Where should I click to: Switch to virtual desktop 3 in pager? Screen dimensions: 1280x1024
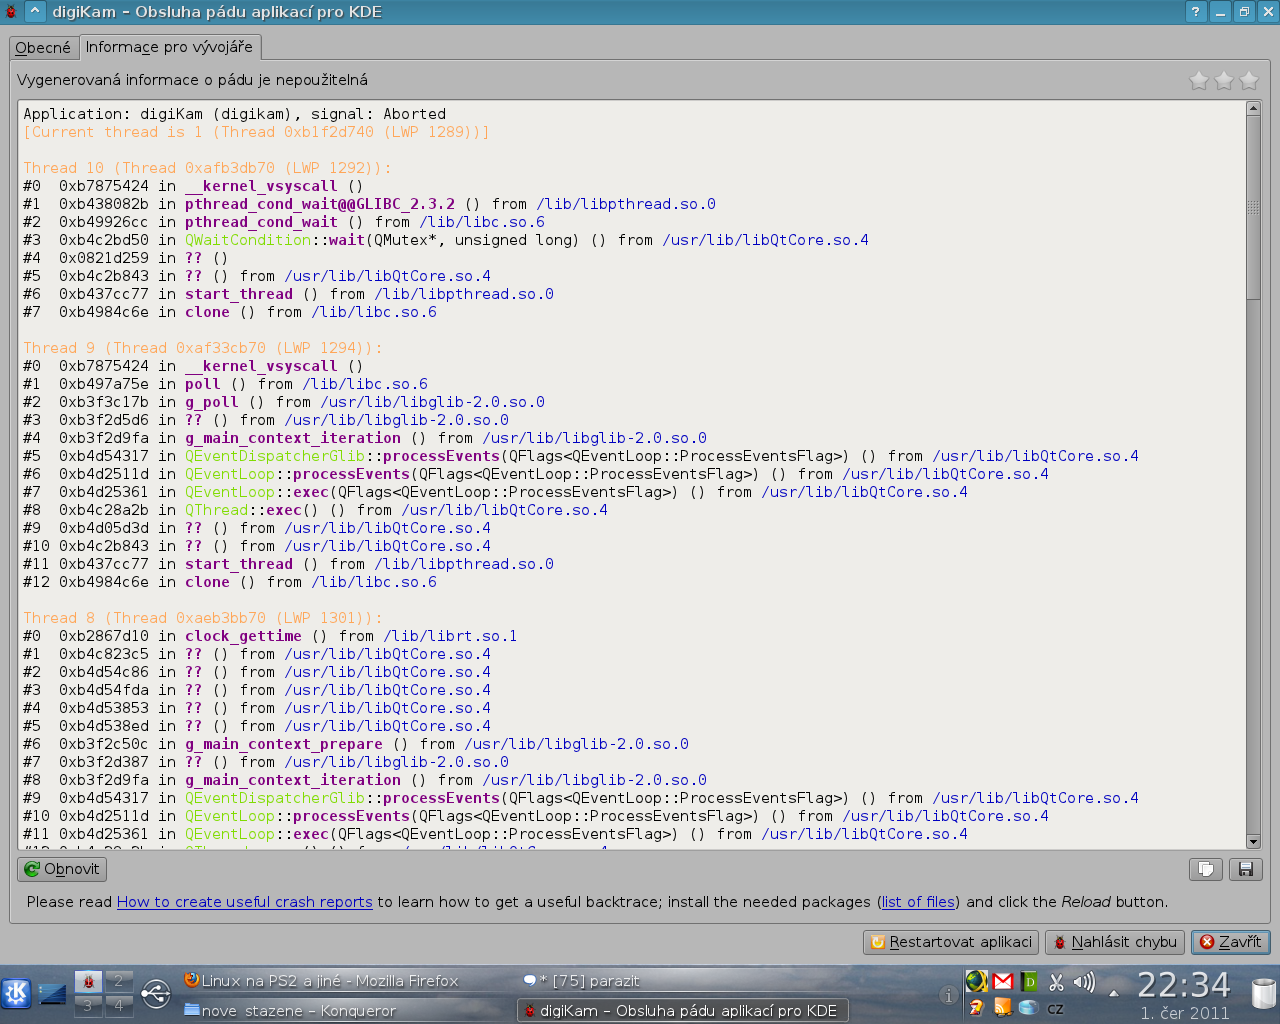point(88,1006)
